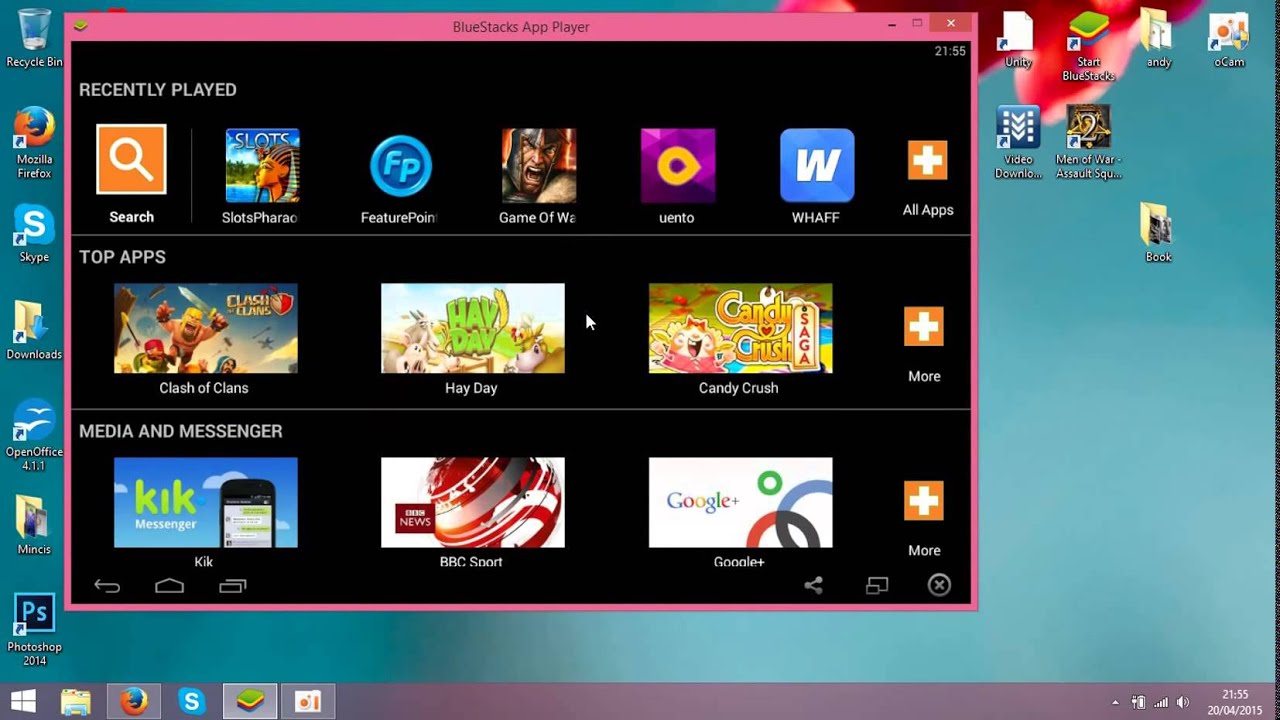Launch Game Of War app
The image size is (1280, 720).
coord(538,165)
